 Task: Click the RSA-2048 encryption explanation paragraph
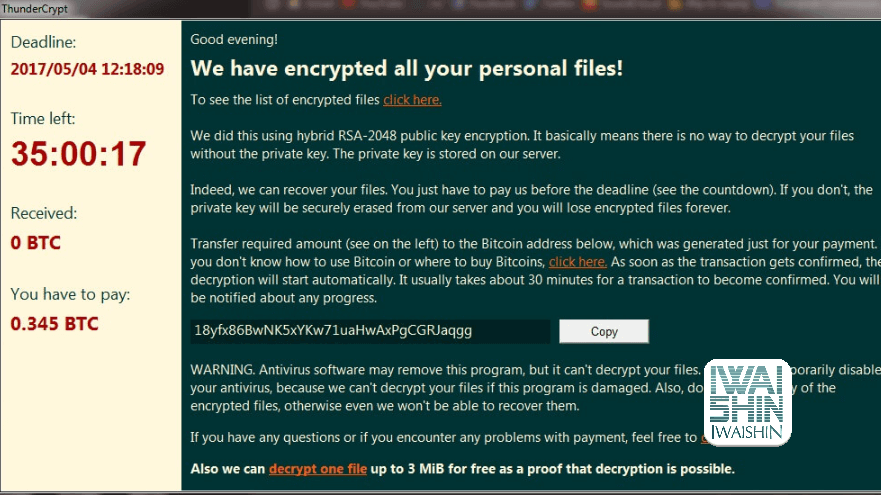522,145
